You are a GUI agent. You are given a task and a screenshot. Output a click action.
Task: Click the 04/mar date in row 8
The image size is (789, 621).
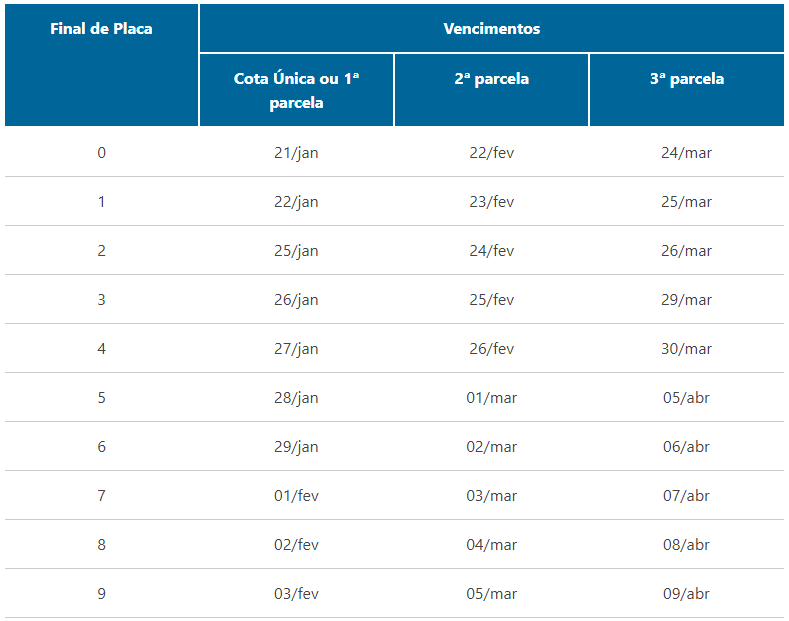tap(492, 545)
